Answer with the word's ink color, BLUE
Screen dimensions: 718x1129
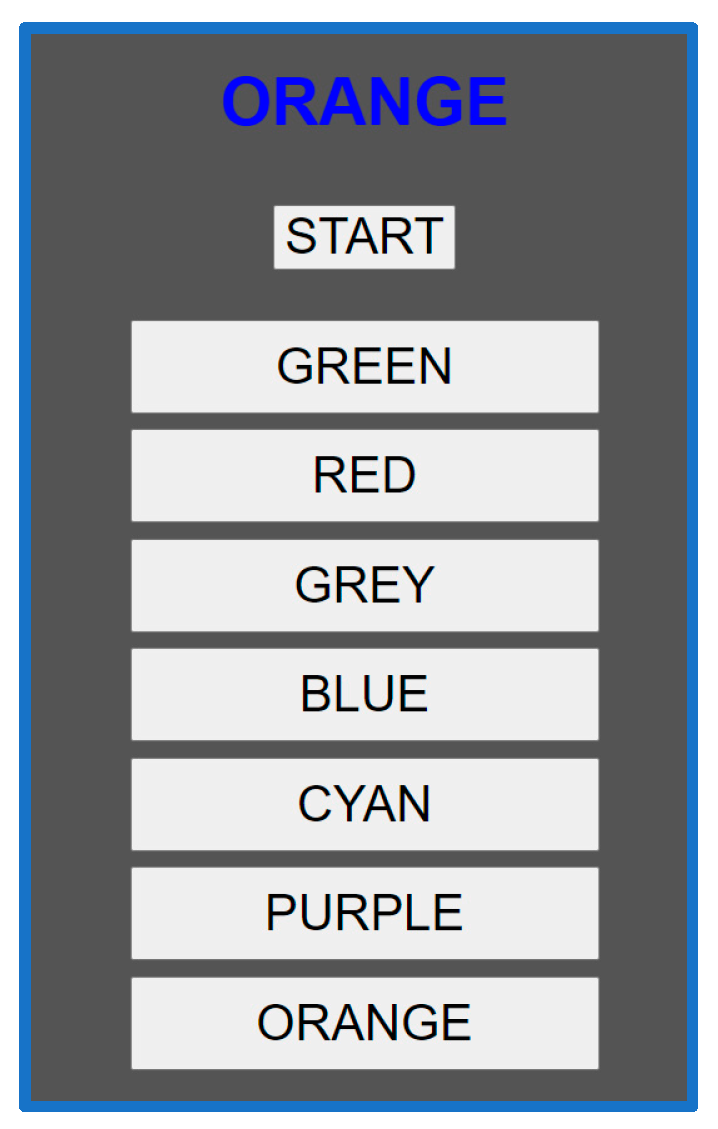[364, 694]
